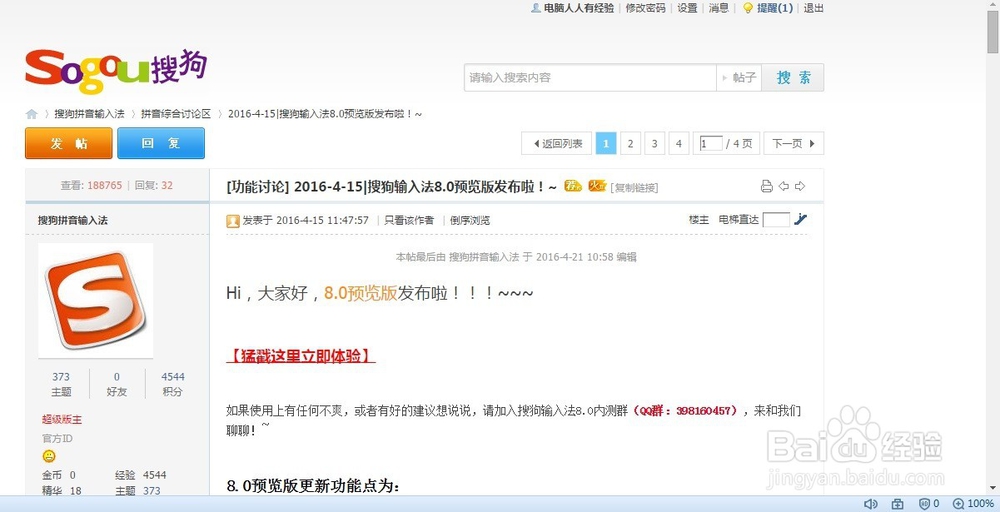
Task: Go to page 4
Action: (679, 143)
